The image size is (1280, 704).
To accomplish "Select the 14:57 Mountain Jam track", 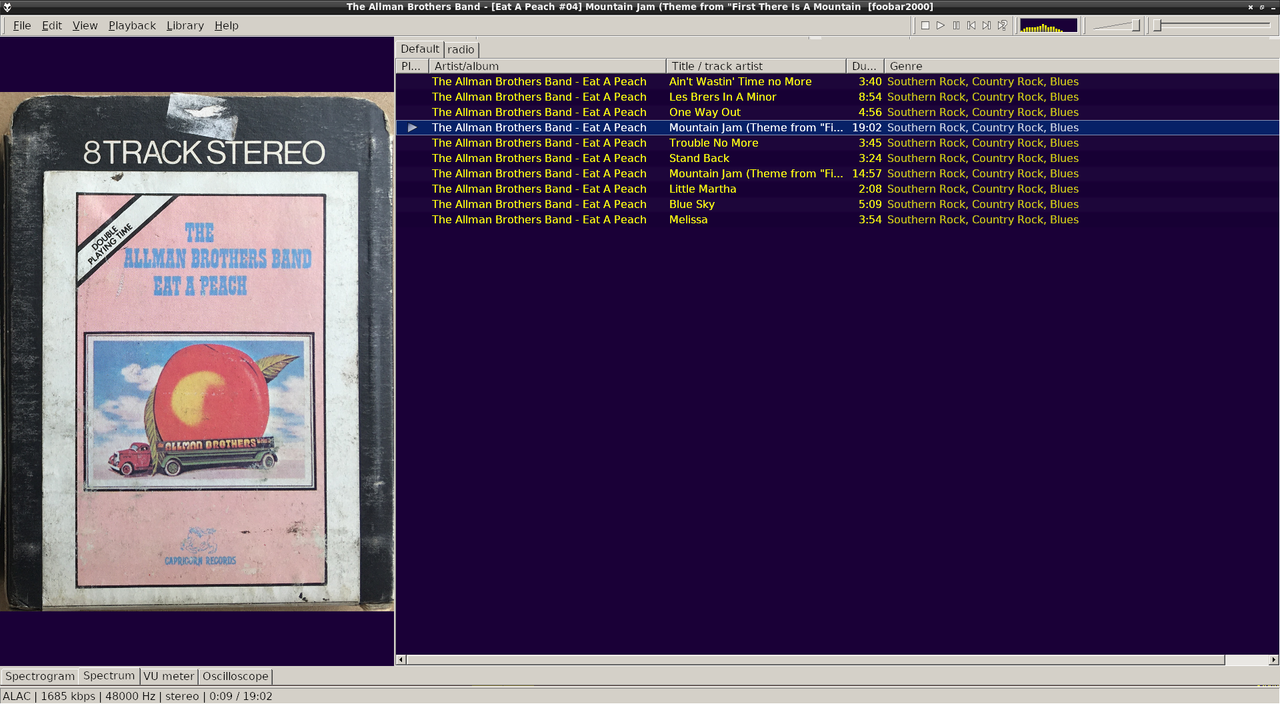I will pyautogui.click(x=837, y=174).
